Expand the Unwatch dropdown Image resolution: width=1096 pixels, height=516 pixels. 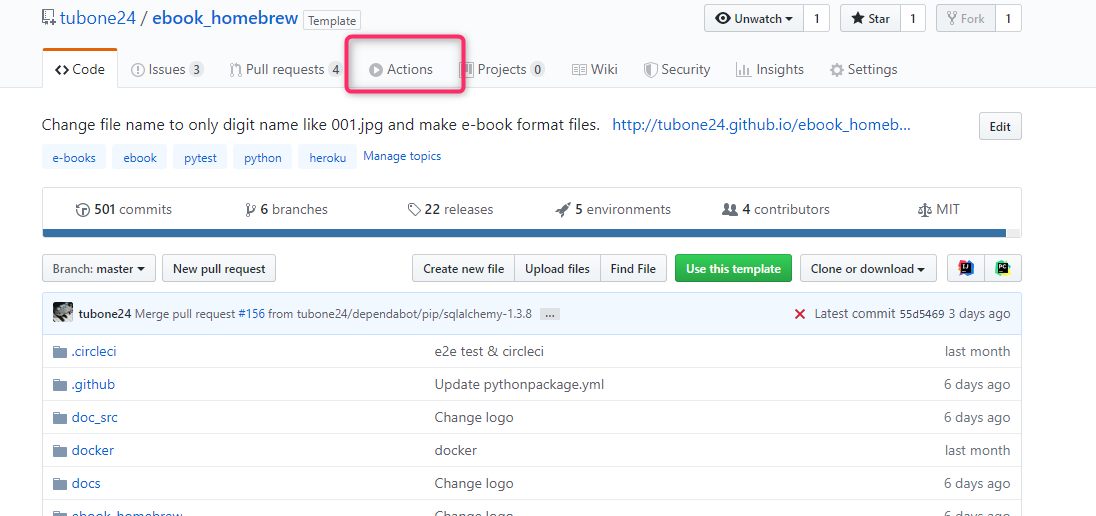click(x=754, y=19)
